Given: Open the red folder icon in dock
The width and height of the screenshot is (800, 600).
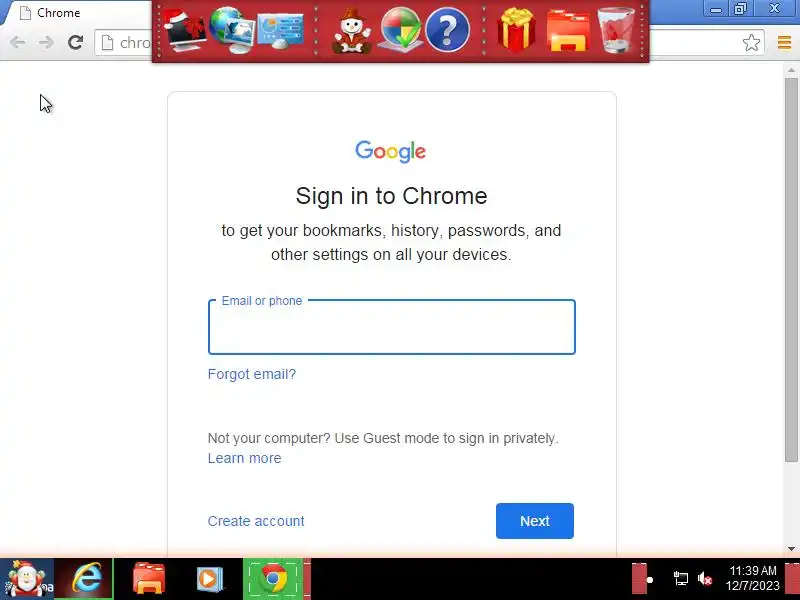Looking at the screenshot, I should [568, 31].
